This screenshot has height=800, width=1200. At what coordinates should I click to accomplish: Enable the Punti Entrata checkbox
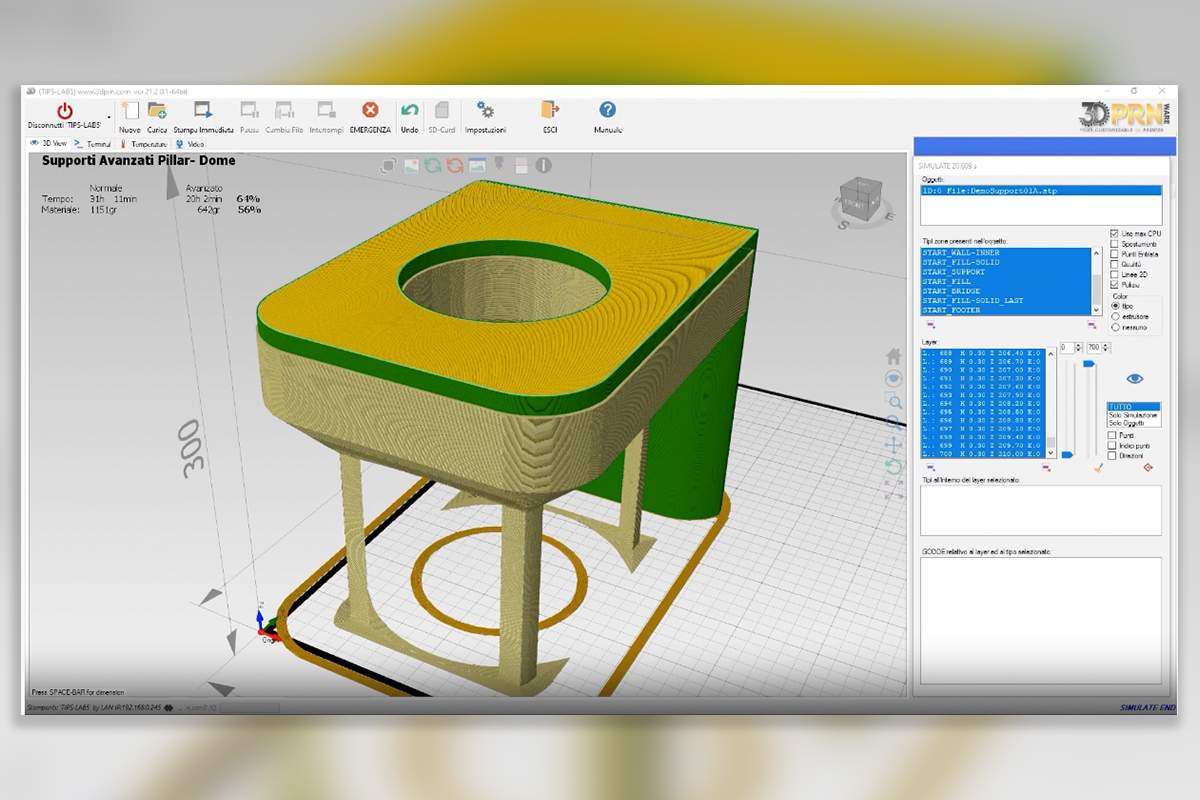1114,254
